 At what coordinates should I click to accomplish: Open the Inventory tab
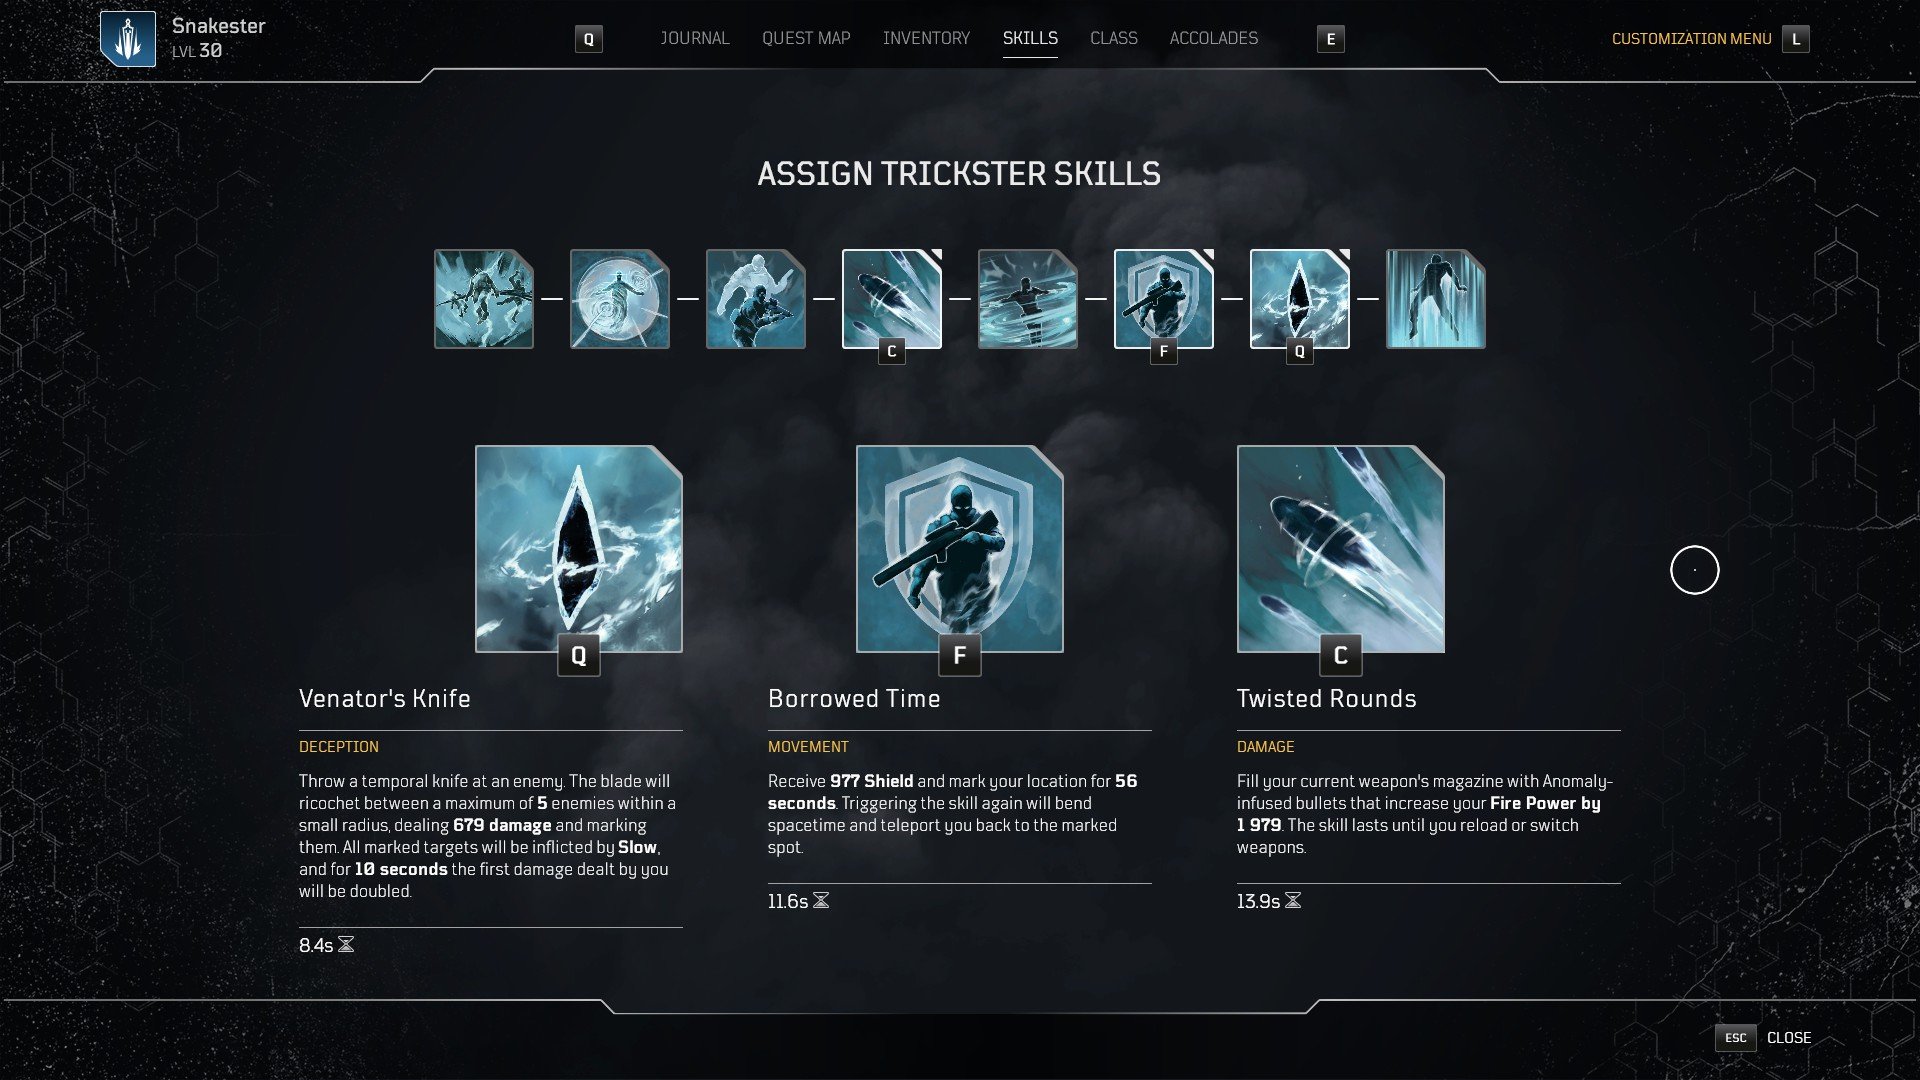[x=926, y=38]
